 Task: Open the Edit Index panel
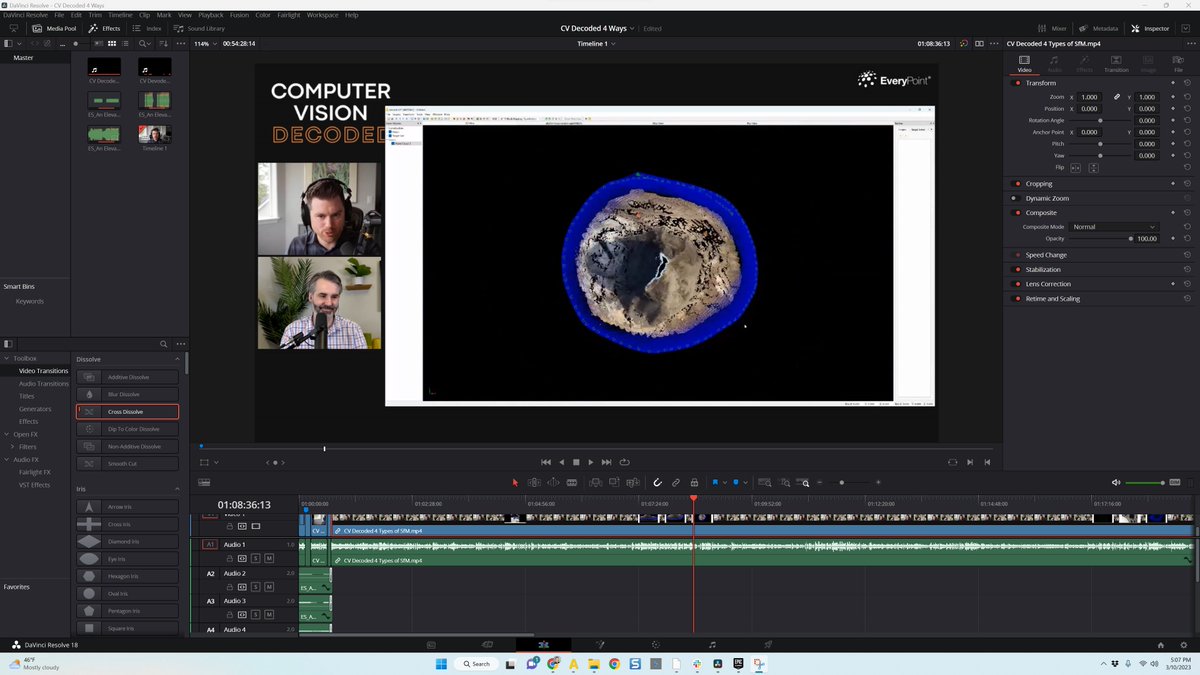[x=147, y=28]
